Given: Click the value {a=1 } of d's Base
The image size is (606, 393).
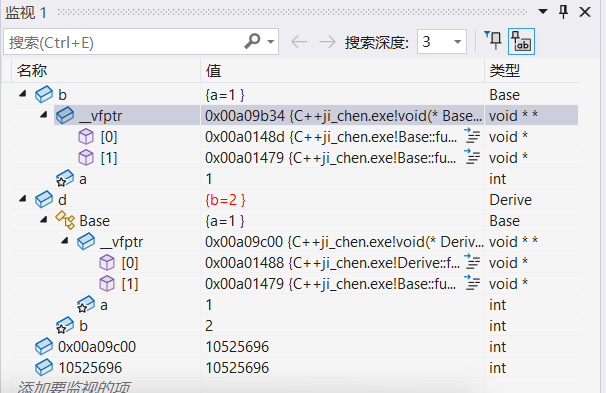Looking at the screenshot, I should pos(225,221).
